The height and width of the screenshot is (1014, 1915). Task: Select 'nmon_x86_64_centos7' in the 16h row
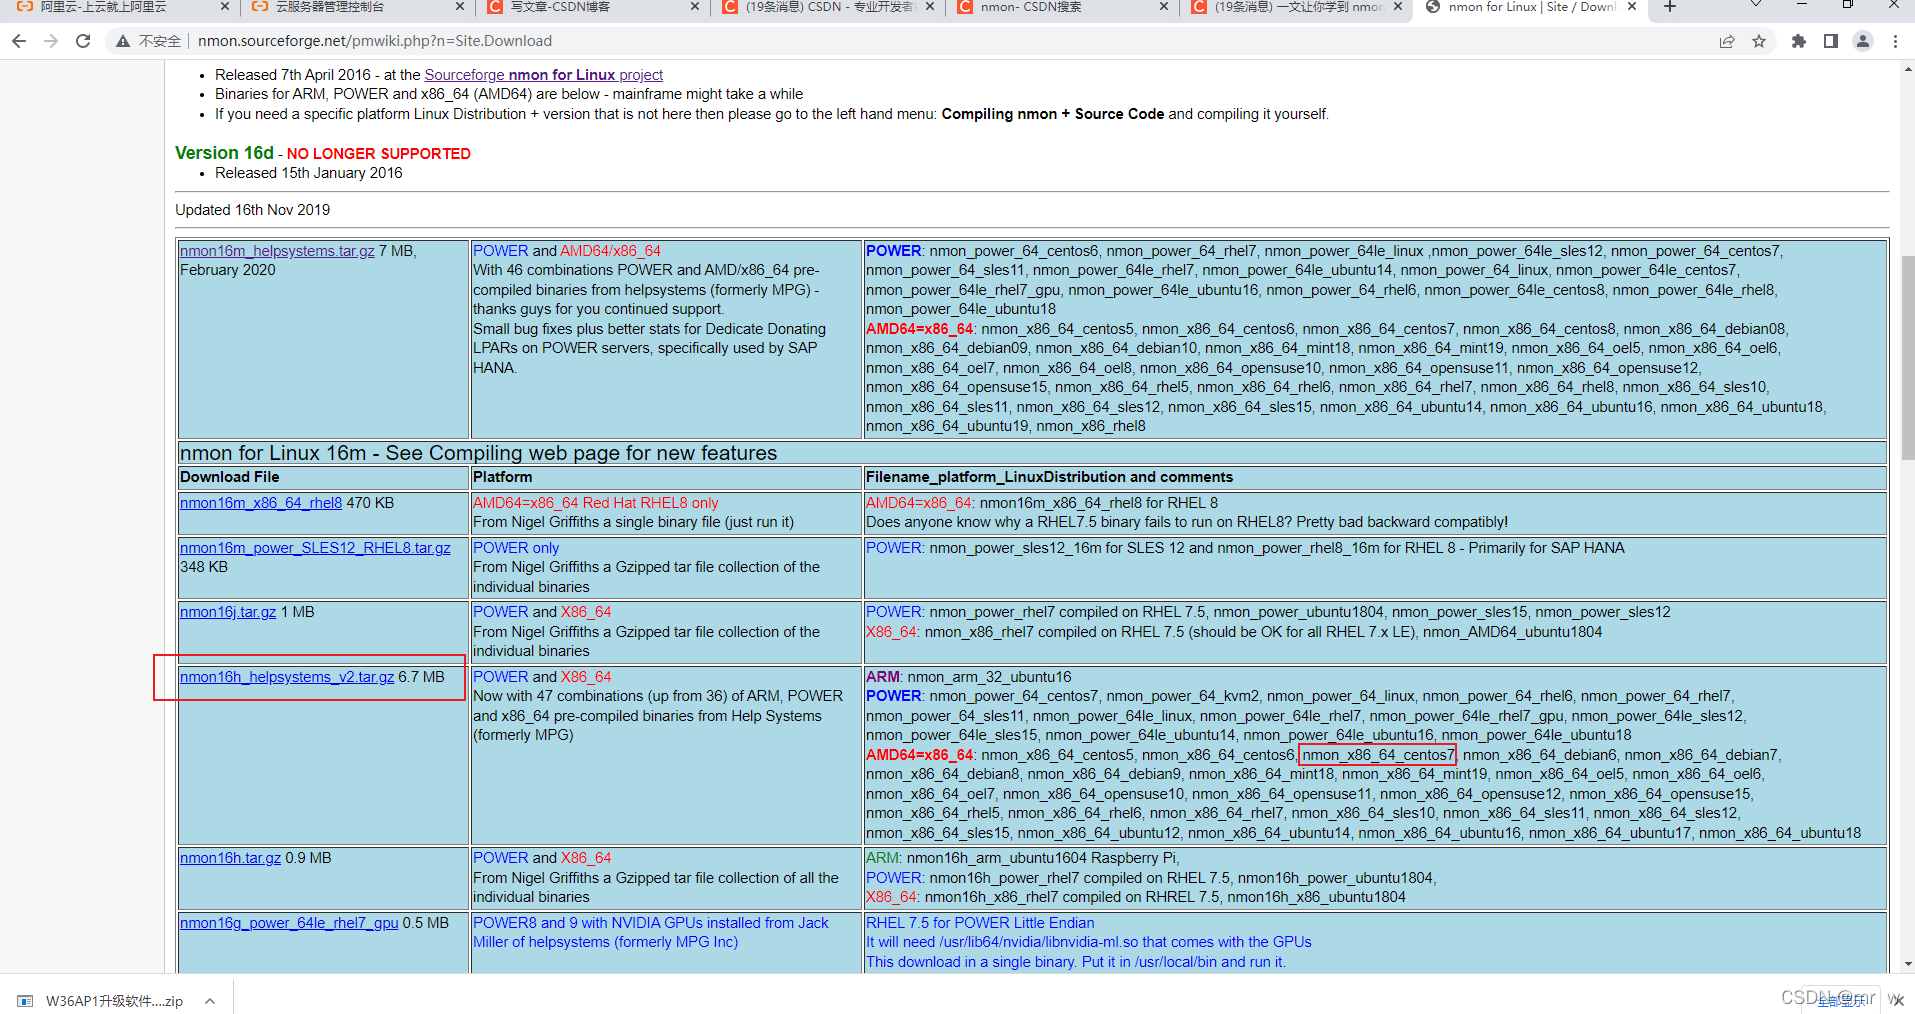pos(1378,755)
